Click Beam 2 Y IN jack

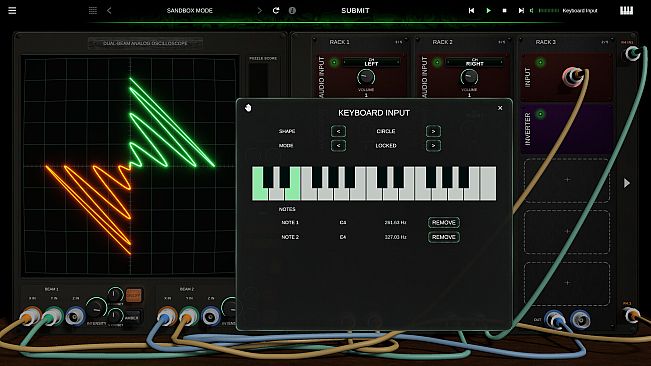189,317
